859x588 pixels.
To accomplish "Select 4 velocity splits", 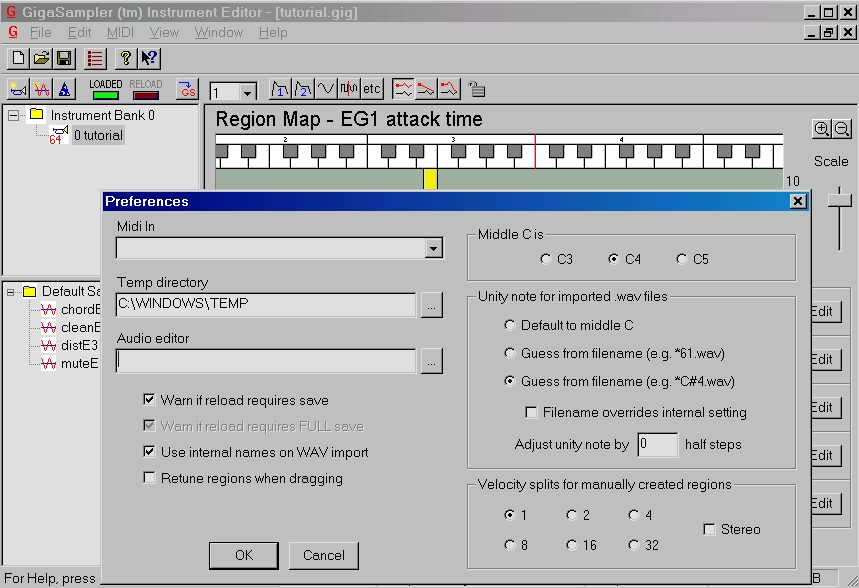I will (x=633, y=515).
